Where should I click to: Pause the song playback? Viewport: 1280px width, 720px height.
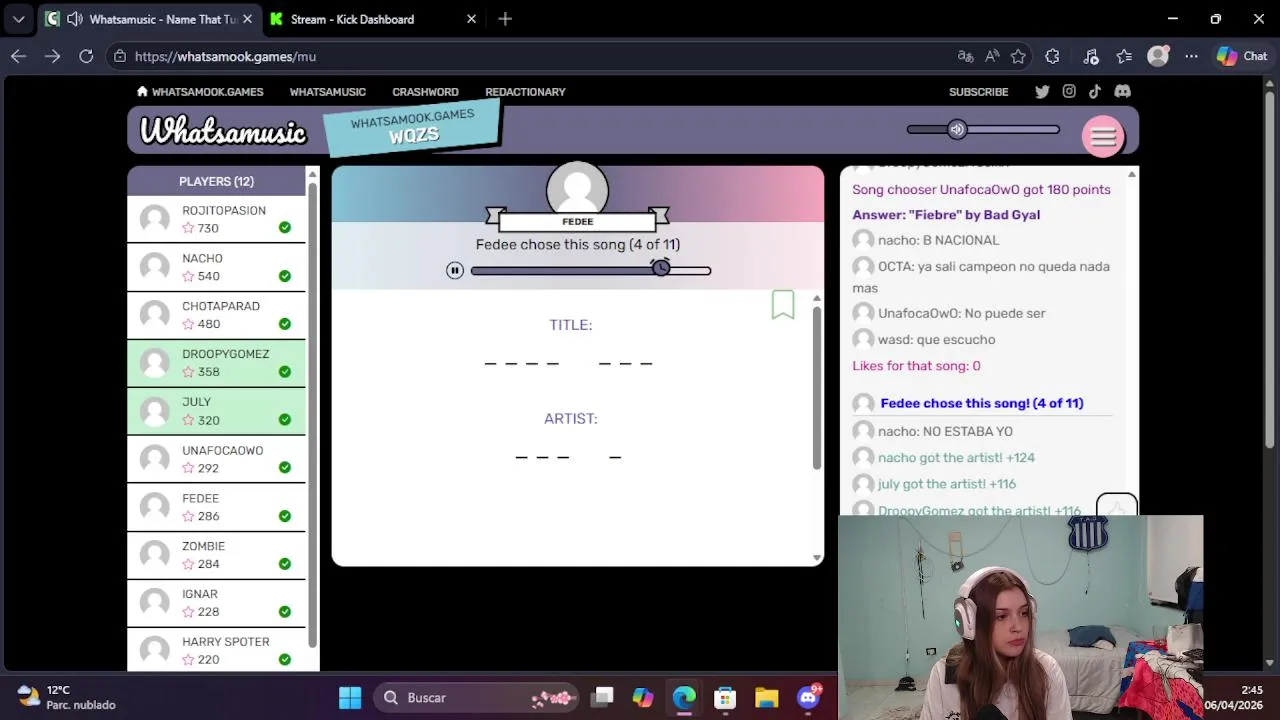point(455,270)
